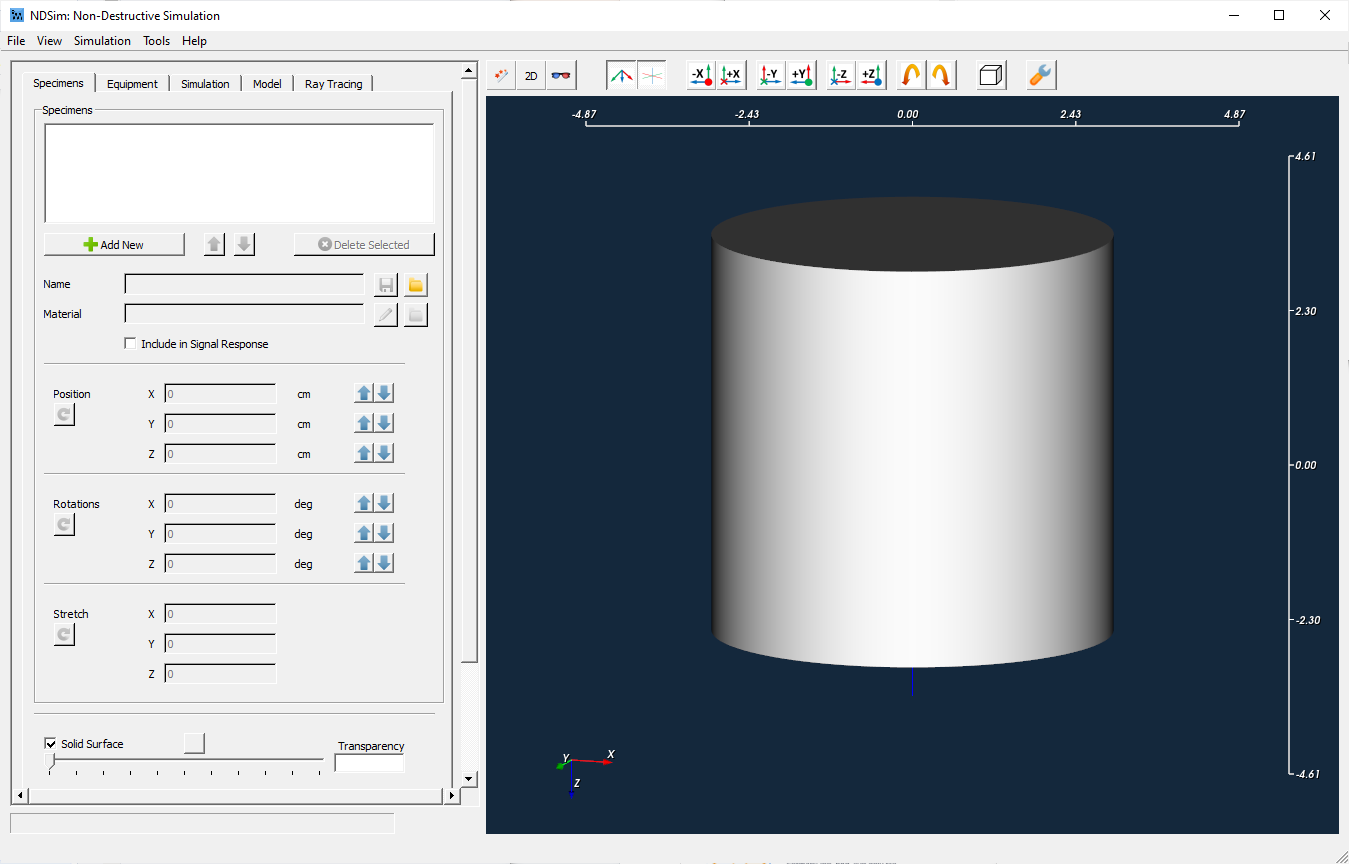Show the coordinate axes display icon
Screen dimensions: 1349x864
click(621, 75)
